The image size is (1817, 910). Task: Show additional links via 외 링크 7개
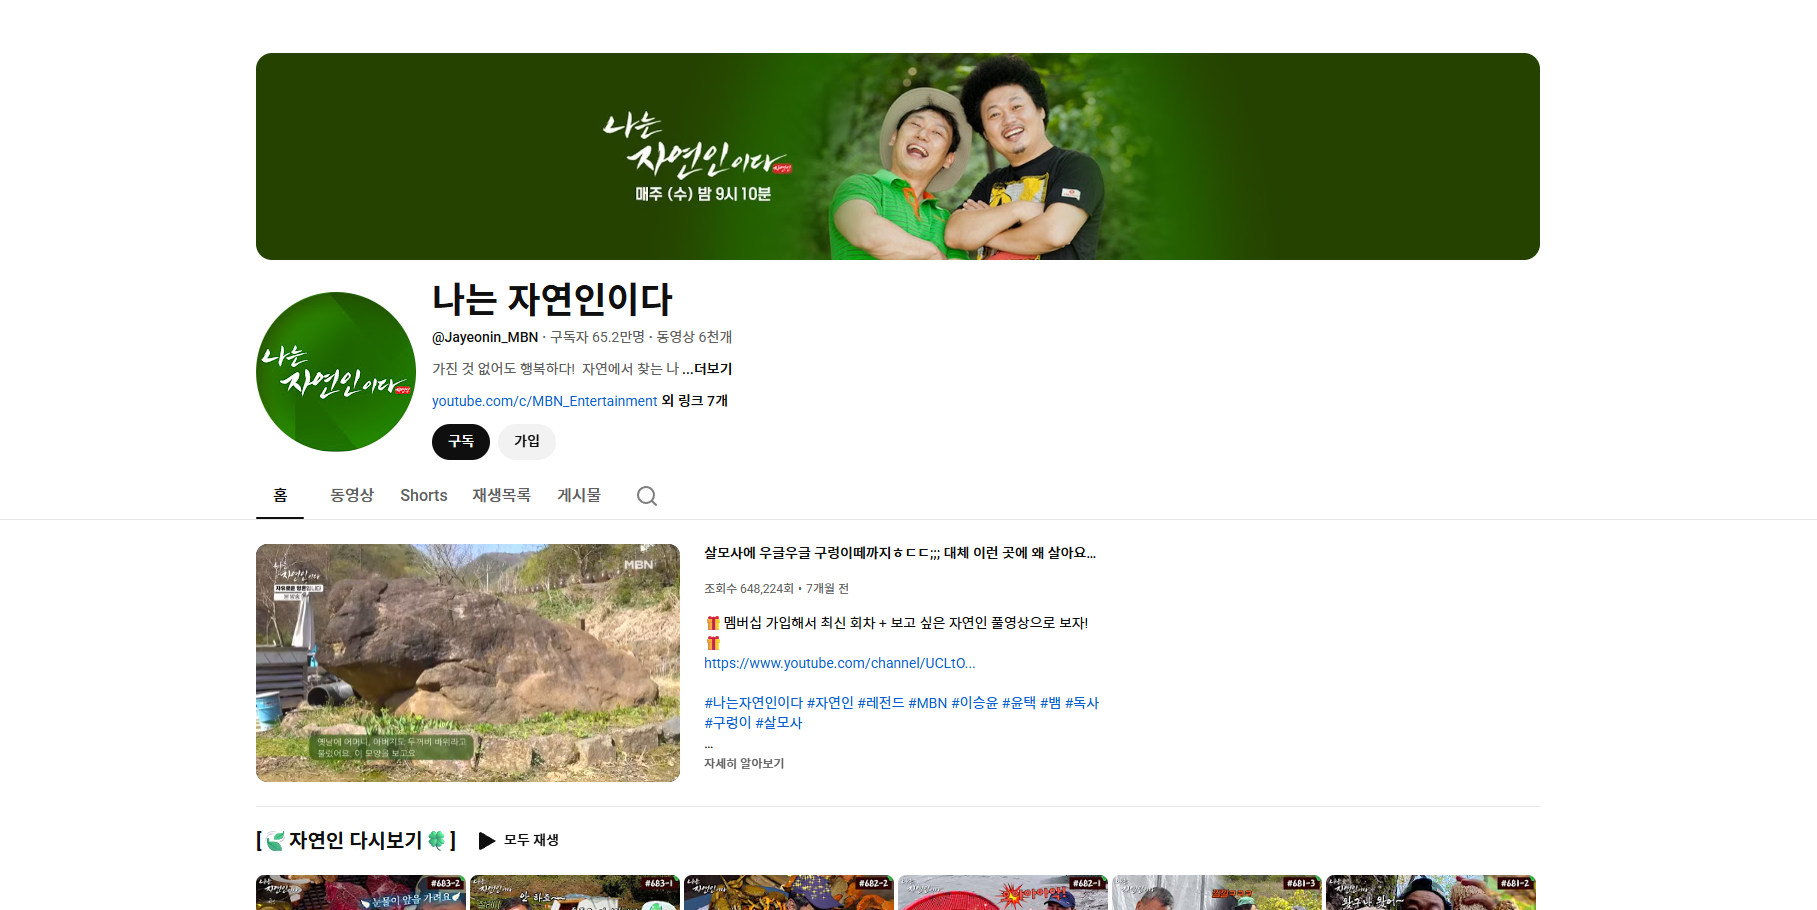[x=694, y=401]
